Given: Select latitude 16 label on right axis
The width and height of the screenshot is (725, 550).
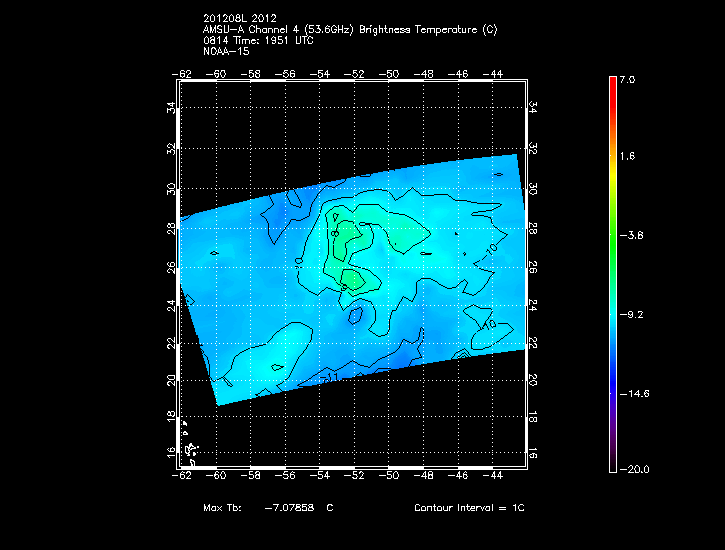Looking at the screenshot, I should point(533,453).
